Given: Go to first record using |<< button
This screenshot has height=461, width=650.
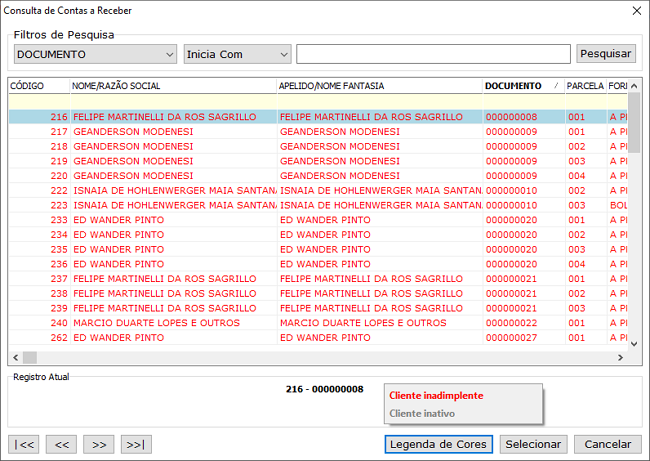Looking at the screenshot, I should [x=24, y=444].
